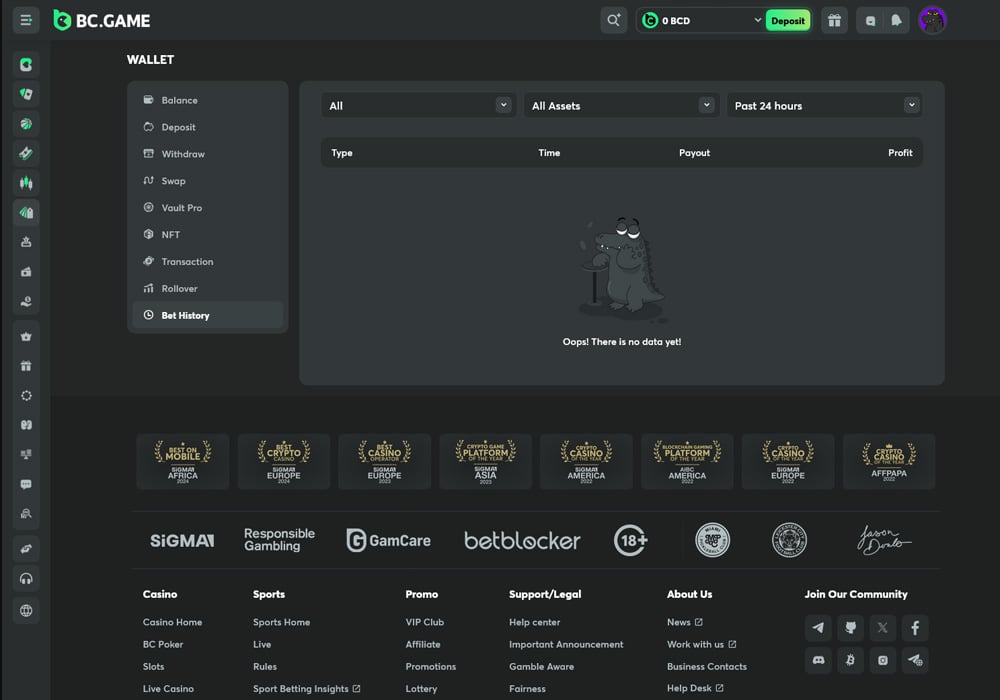This screenshot has height=700, width=1000.
Task: Open Vault Pro in wallet menu
Action: [x=181, y=208]
